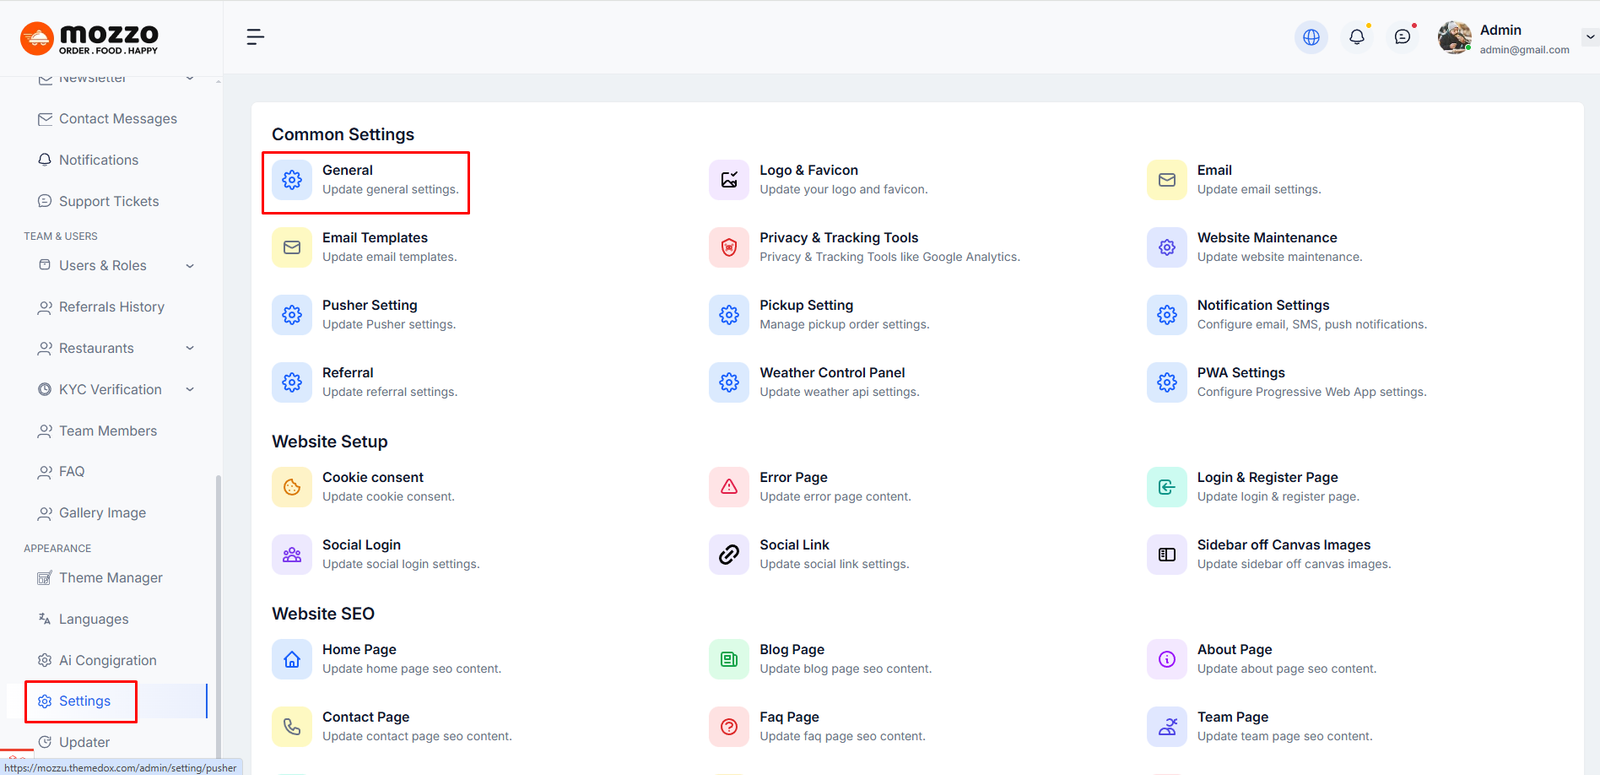Expand the Users & Roles submenu
This screenshot has height=775, width=1600.
(190, 266)
